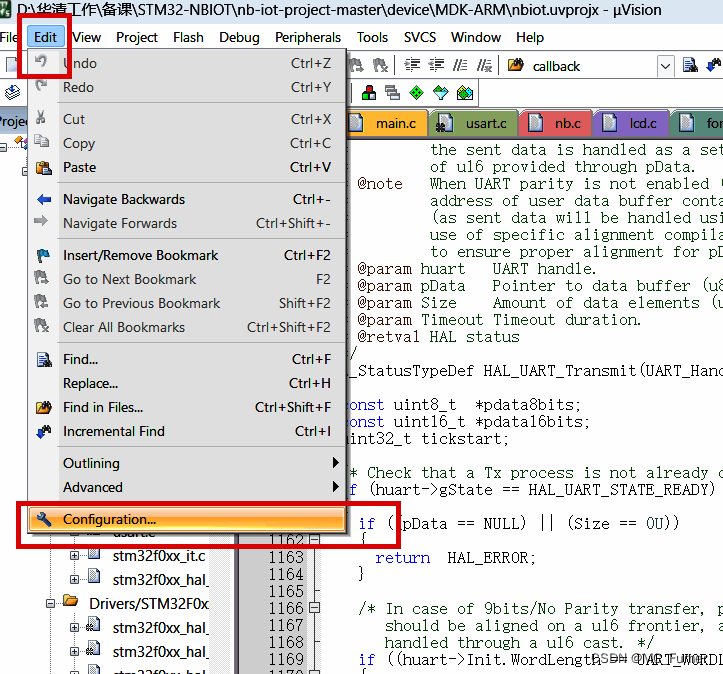
Task: Open the Debug menu in menu bar
Action: [x=239, y=37]
